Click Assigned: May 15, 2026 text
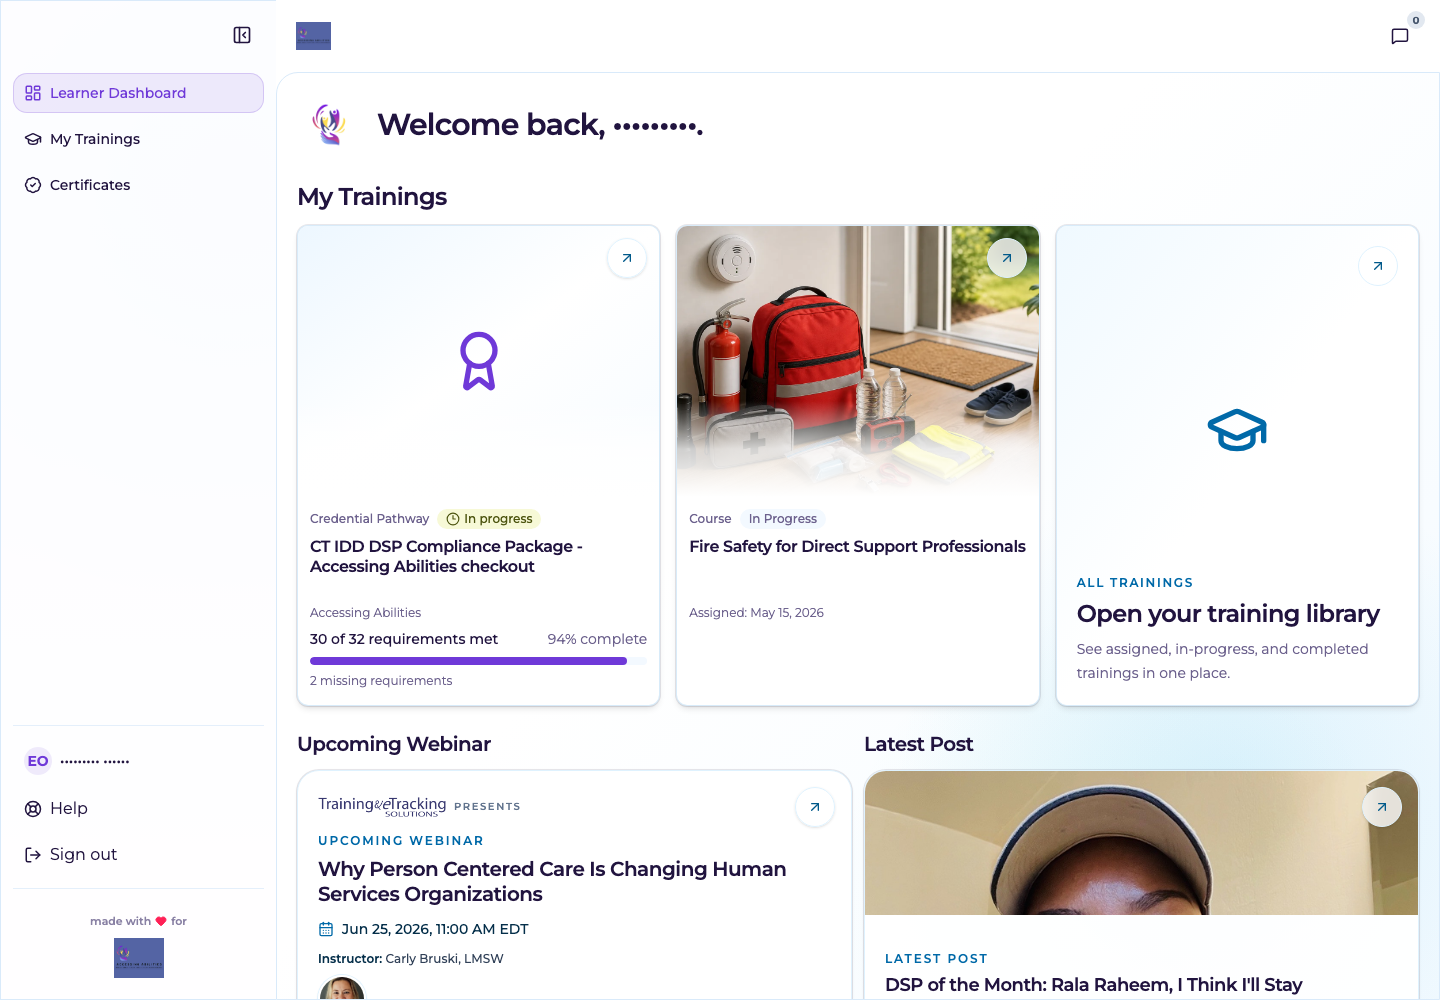The width and height of the screenshot is (1440, 1000). point(756,613)
